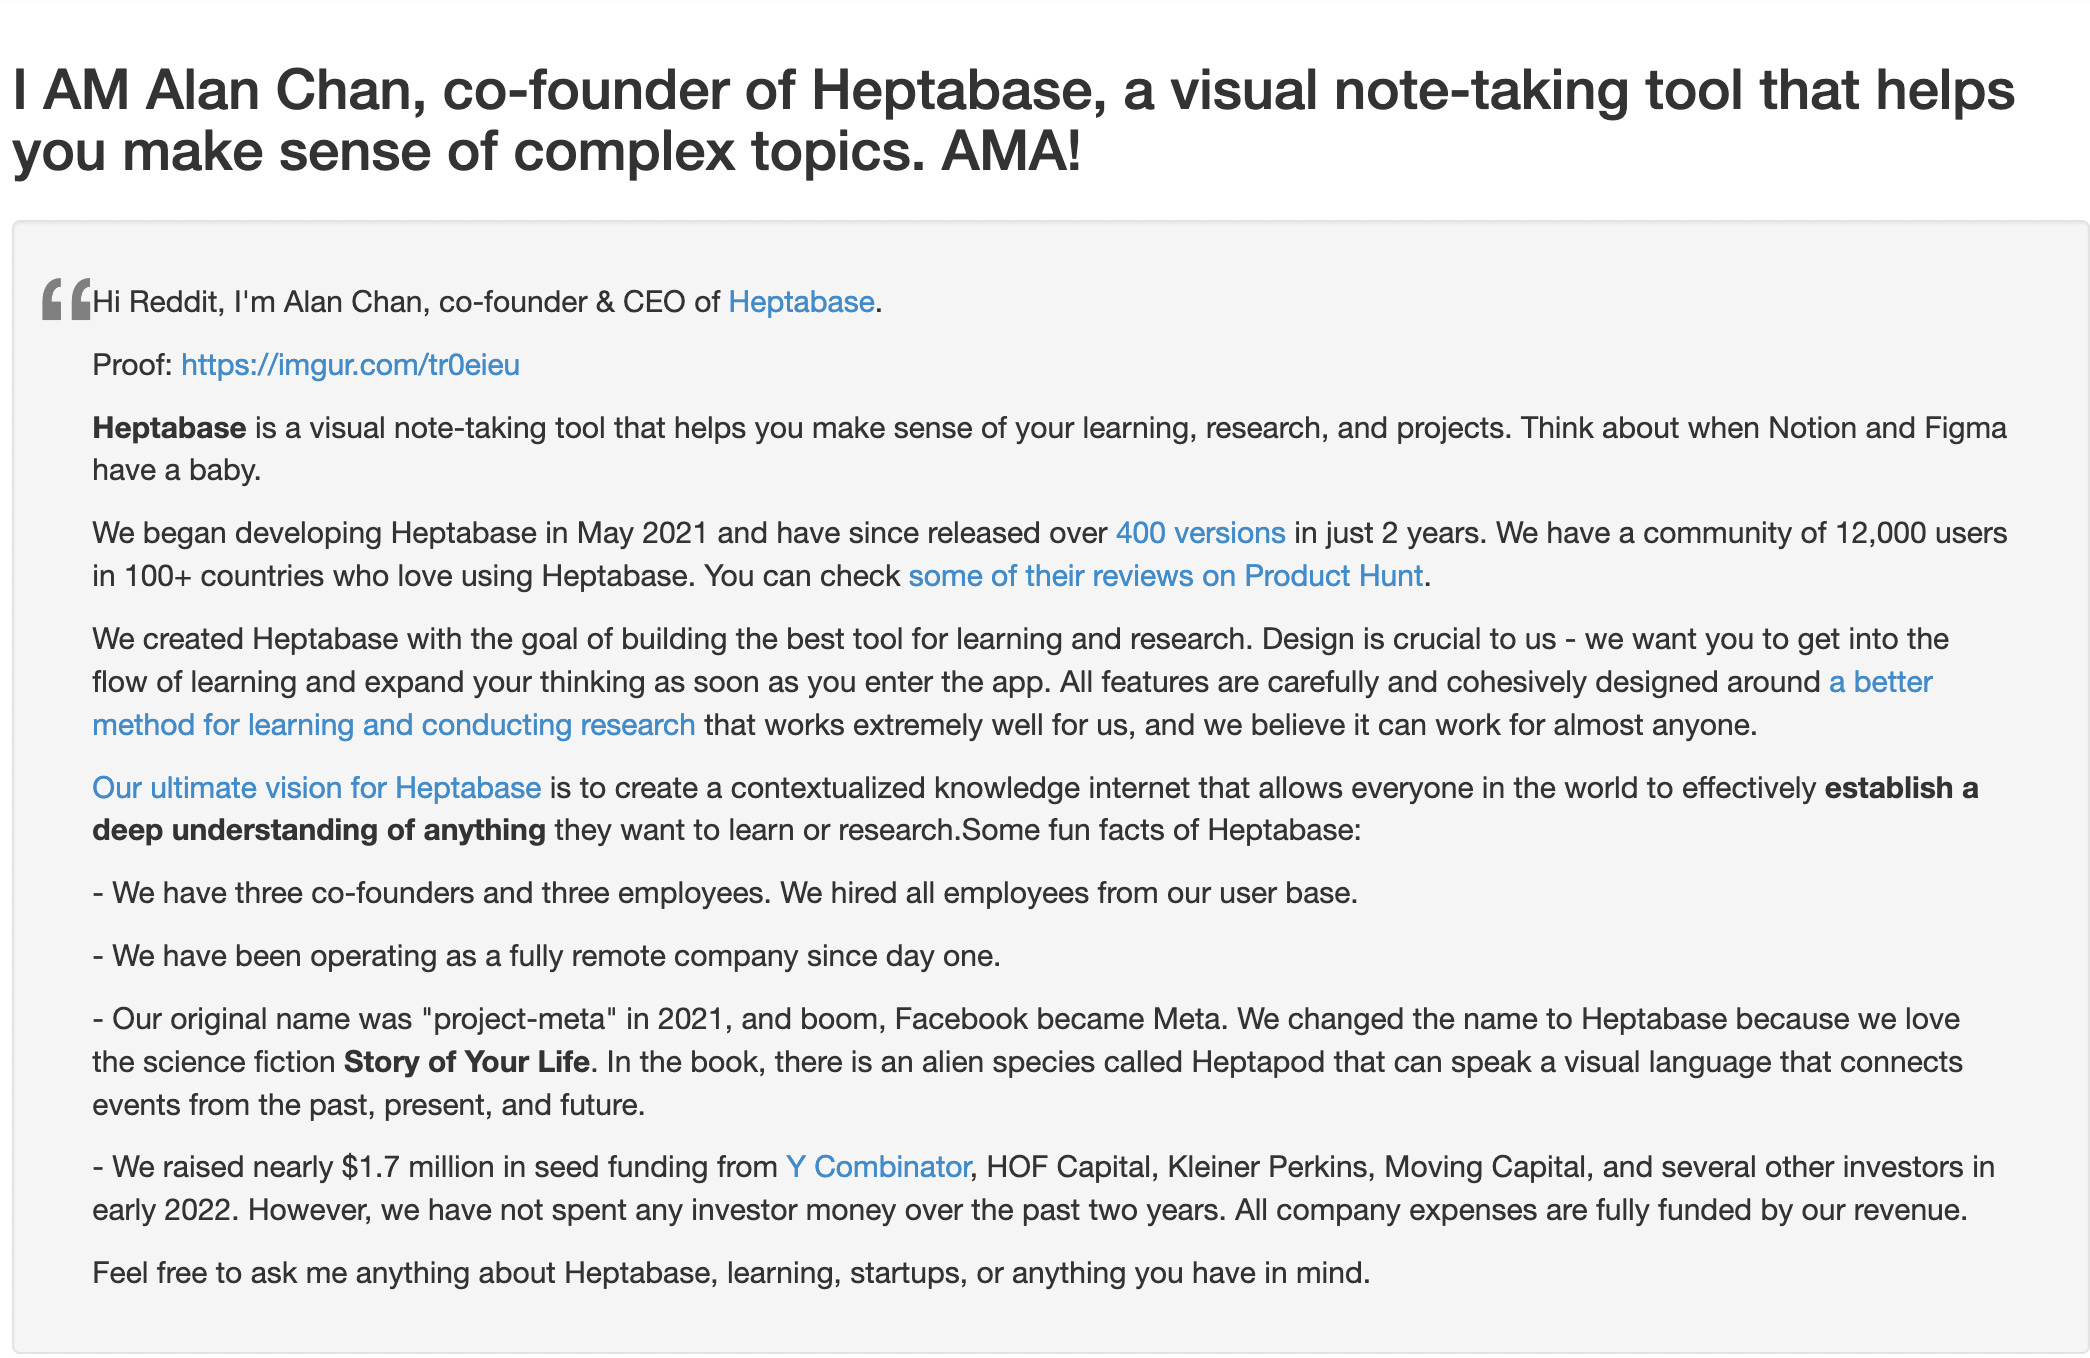
Task: Click bold 'Story of Your Life' text
Action: [x=466, y=1062]
